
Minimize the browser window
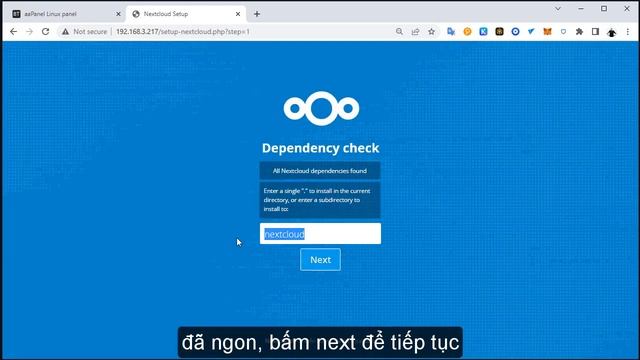tap(581, 9)
